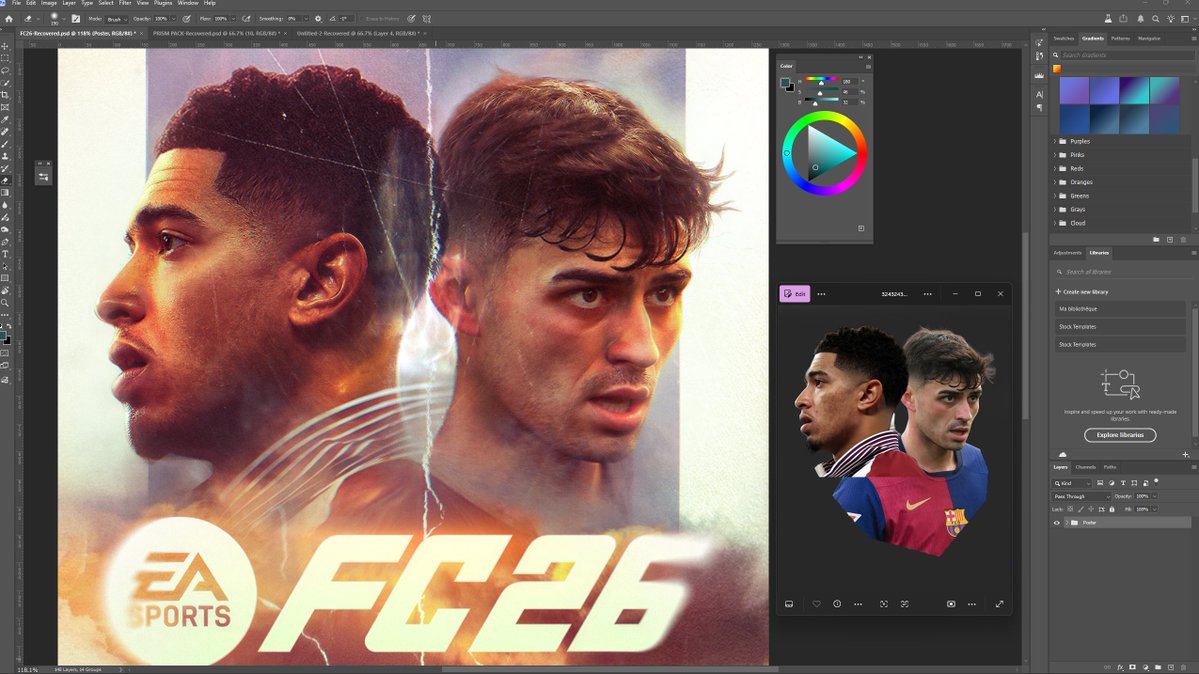1199x674 pixels.
Task: Click heart favorite icon in photo viewer
Action: coord(816,604)
